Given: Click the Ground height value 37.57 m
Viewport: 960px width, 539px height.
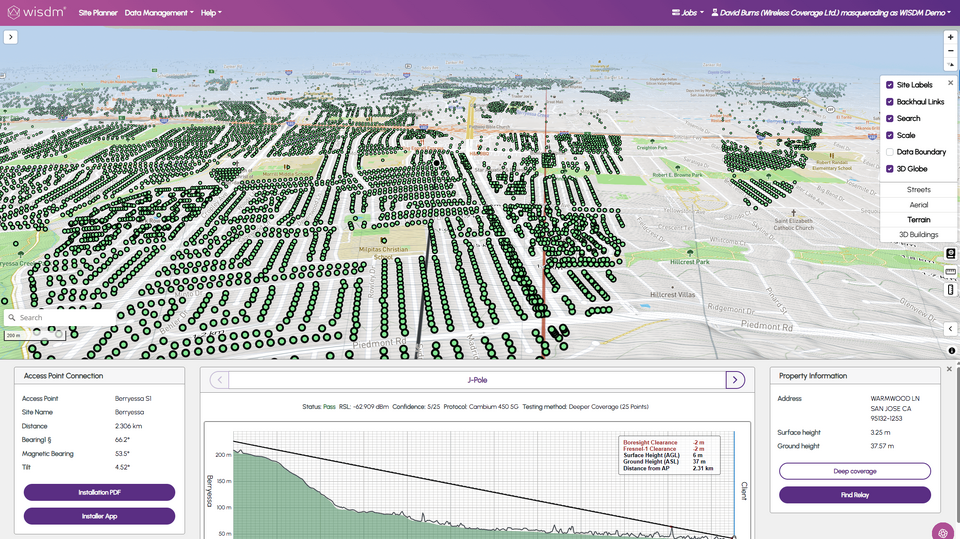Looking at the screenshot, I should [882, 446].
